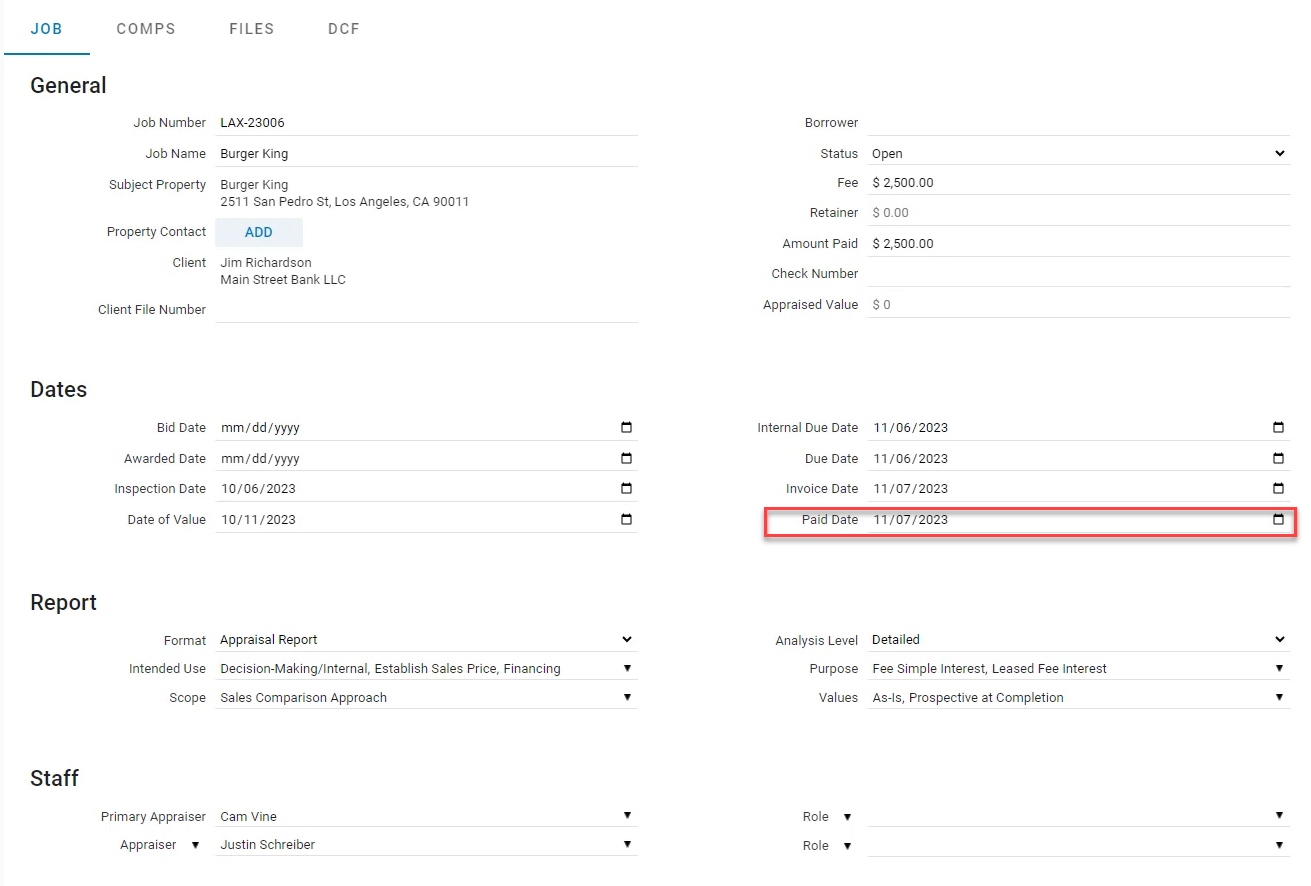
Task: Open the Invoice Date calendar picker
Action: pyautogui.click(x=1278, y=489)
